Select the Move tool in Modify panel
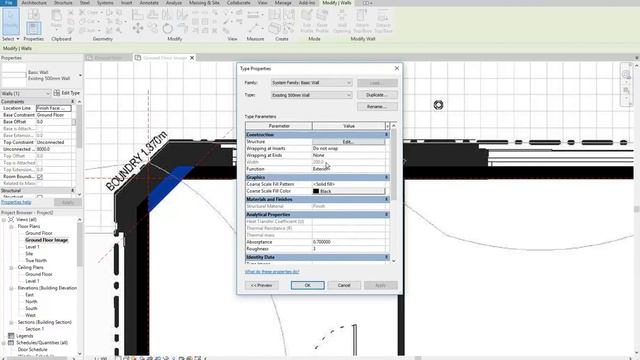The height and width of the screenshot is (360, 640). (138, 28)
